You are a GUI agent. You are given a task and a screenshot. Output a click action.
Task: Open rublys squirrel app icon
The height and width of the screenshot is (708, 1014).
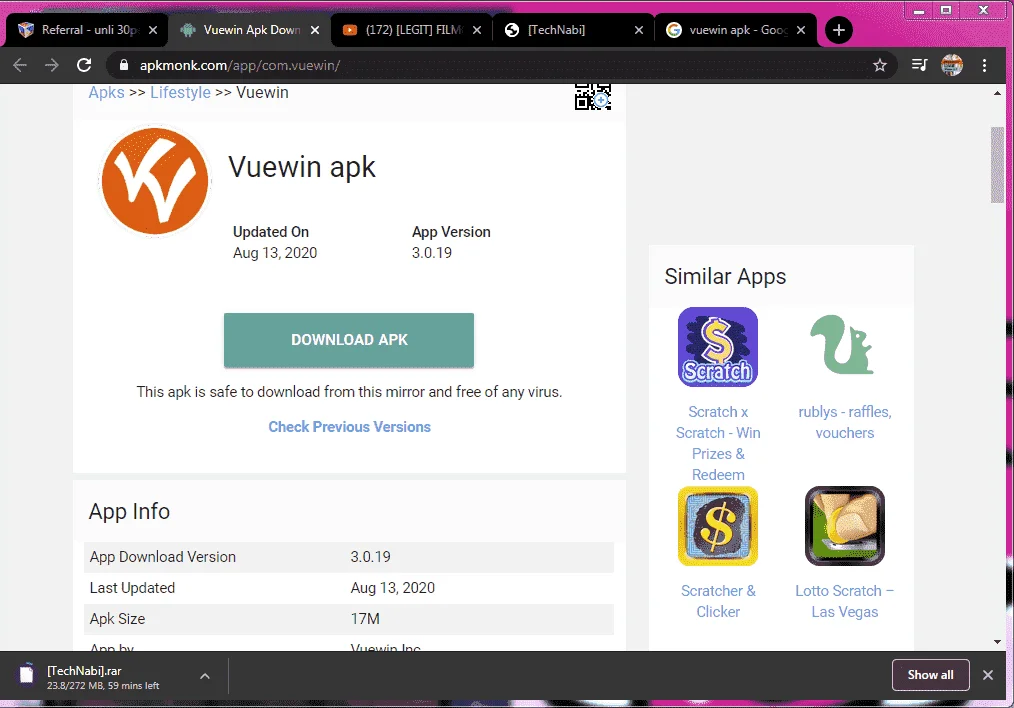coord(843,345)
